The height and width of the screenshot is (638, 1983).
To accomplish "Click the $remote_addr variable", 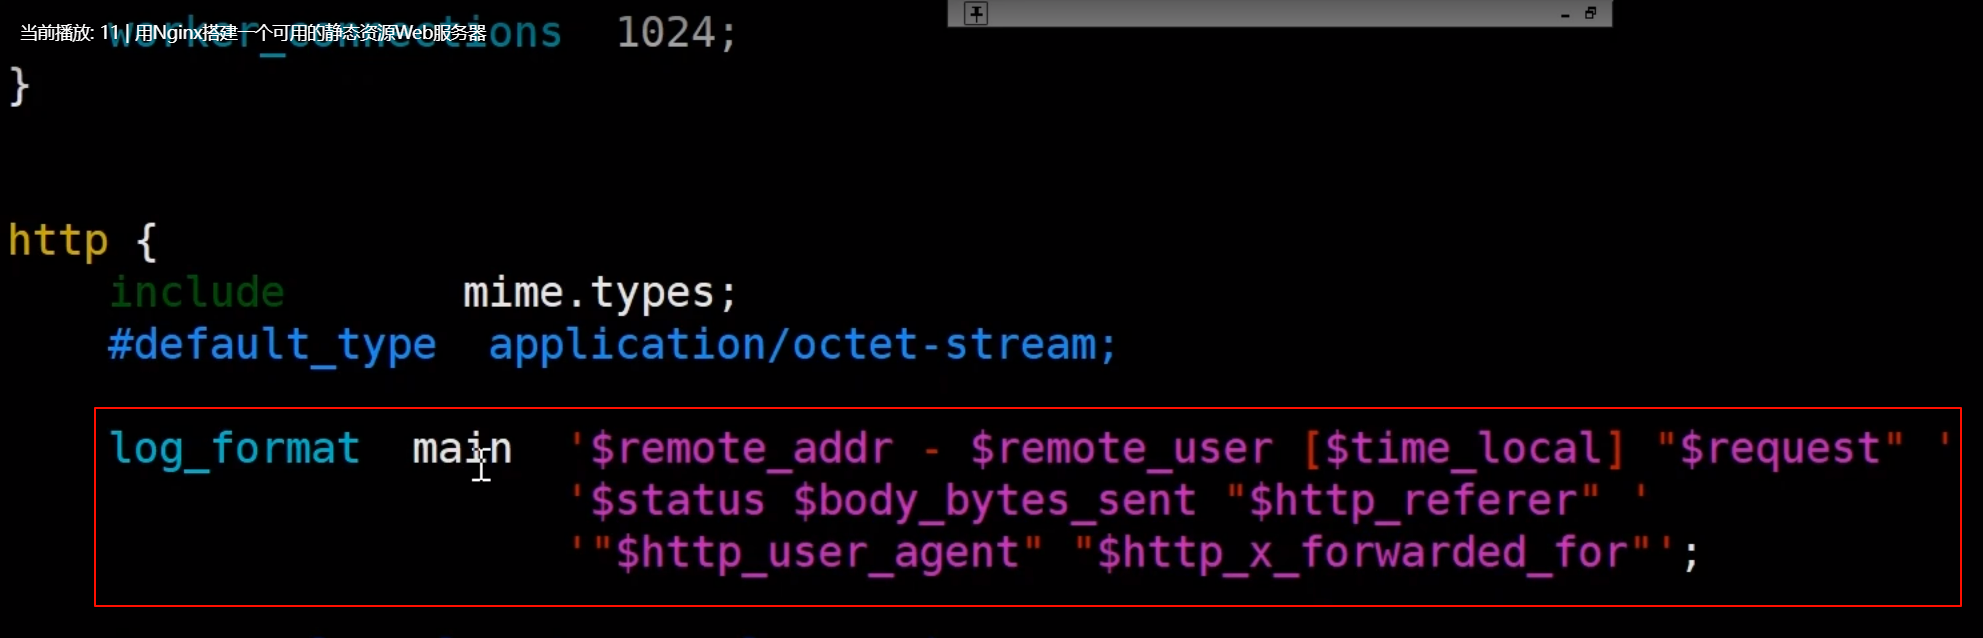I will click(x=741, y=449).
